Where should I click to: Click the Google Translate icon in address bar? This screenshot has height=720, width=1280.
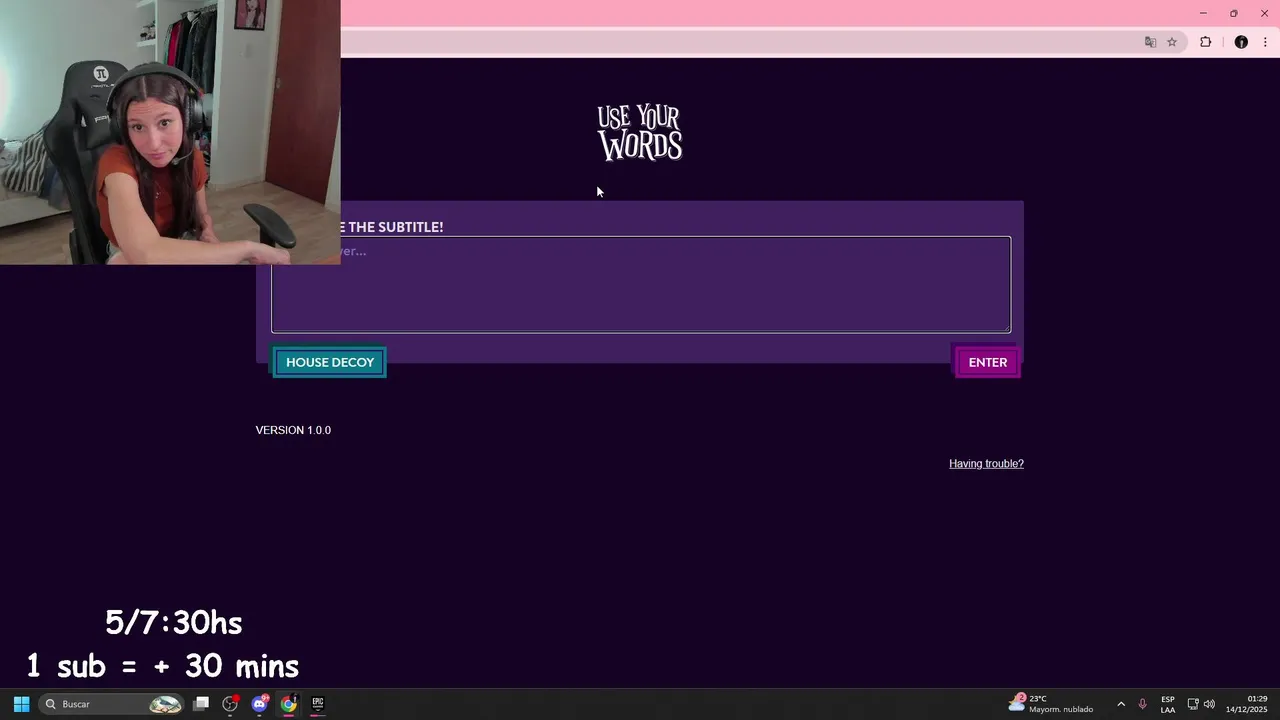click(1150, 42)
